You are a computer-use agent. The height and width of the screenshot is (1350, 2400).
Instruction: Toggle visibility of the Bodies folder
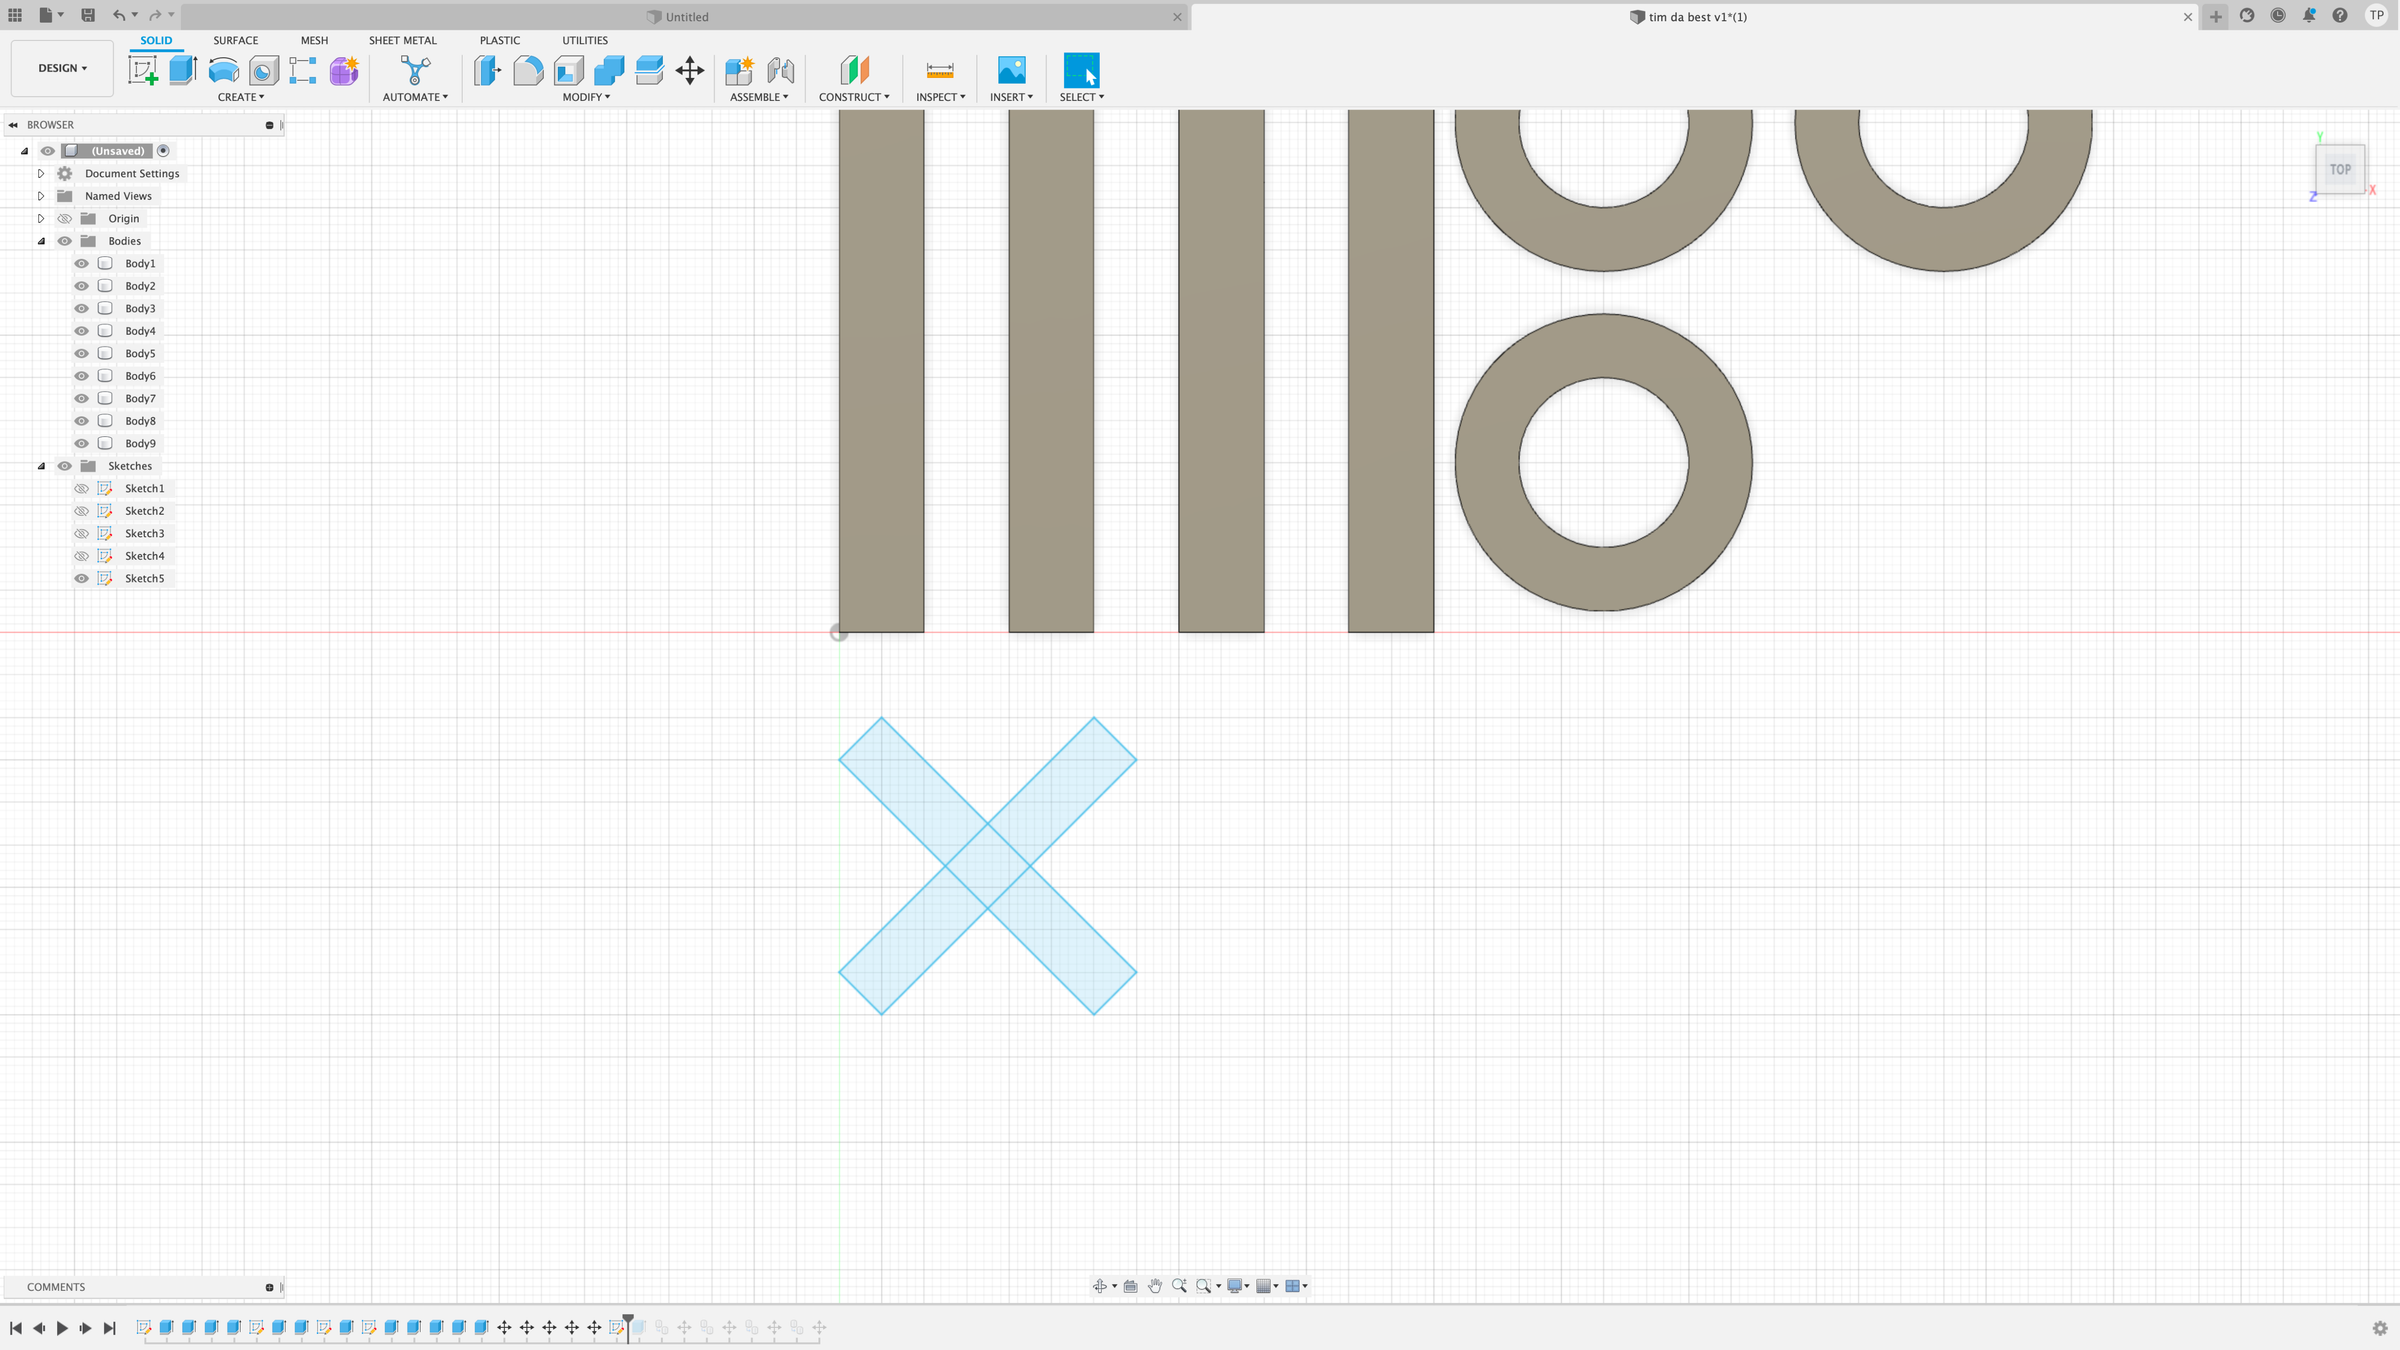pos(65,241)
